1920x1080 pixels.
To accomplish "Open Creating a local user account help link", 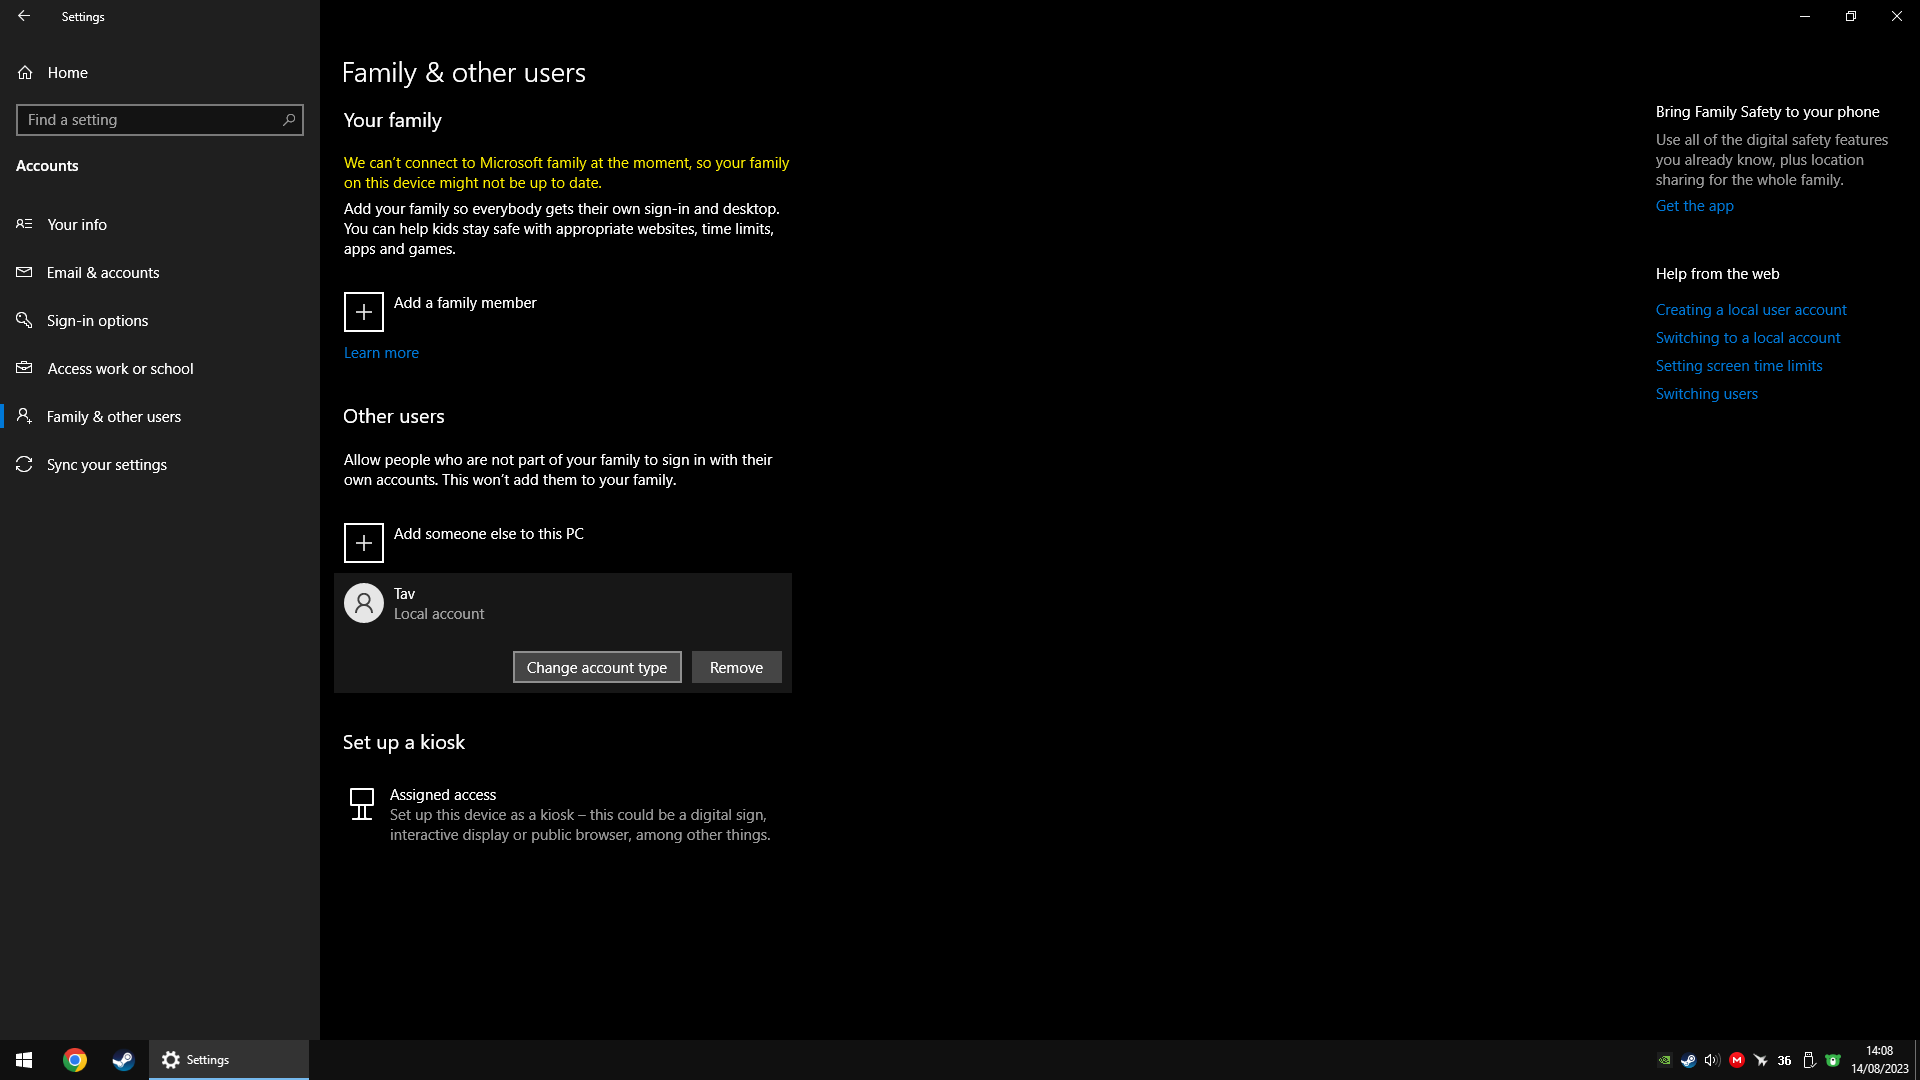I will tap(1750, 310).
